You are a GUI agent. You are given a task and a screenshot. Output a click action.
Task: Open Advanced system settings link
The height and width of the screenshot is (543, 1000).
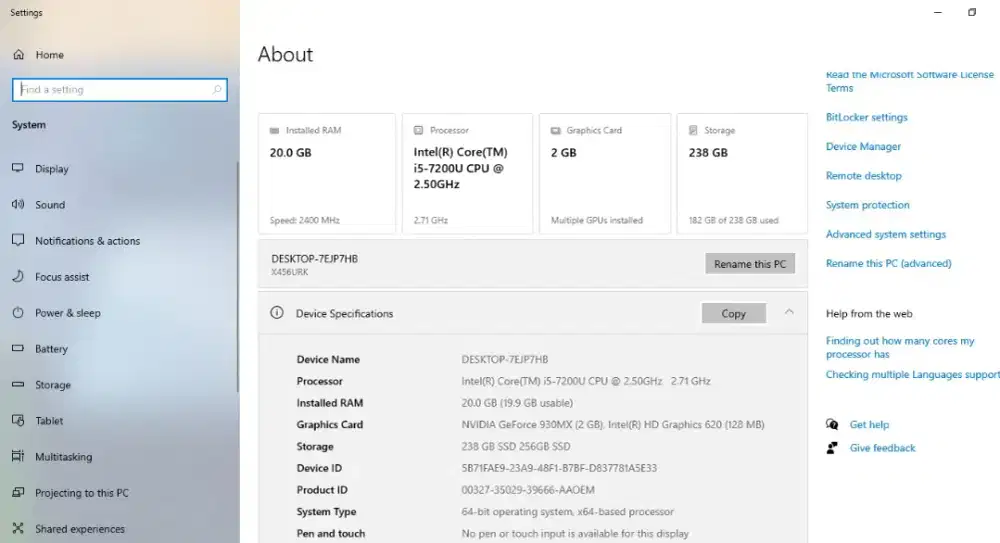click(x=886, y=234)
